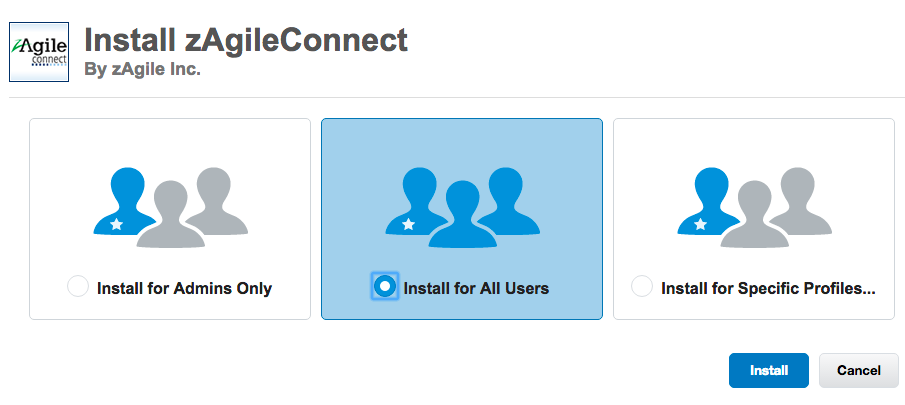Click the "By zAgile Inc." publisher text
Viewport: 905px width, 405px height.
tap(143, 70)
